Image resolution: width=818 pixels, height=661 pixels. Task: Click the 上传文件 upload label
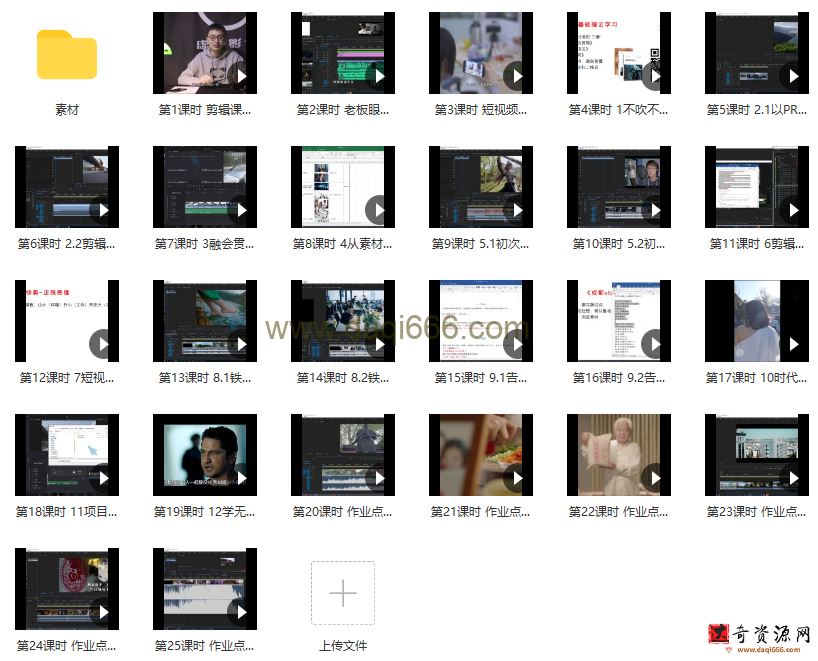pyautogui.click(x=343, y=646)
